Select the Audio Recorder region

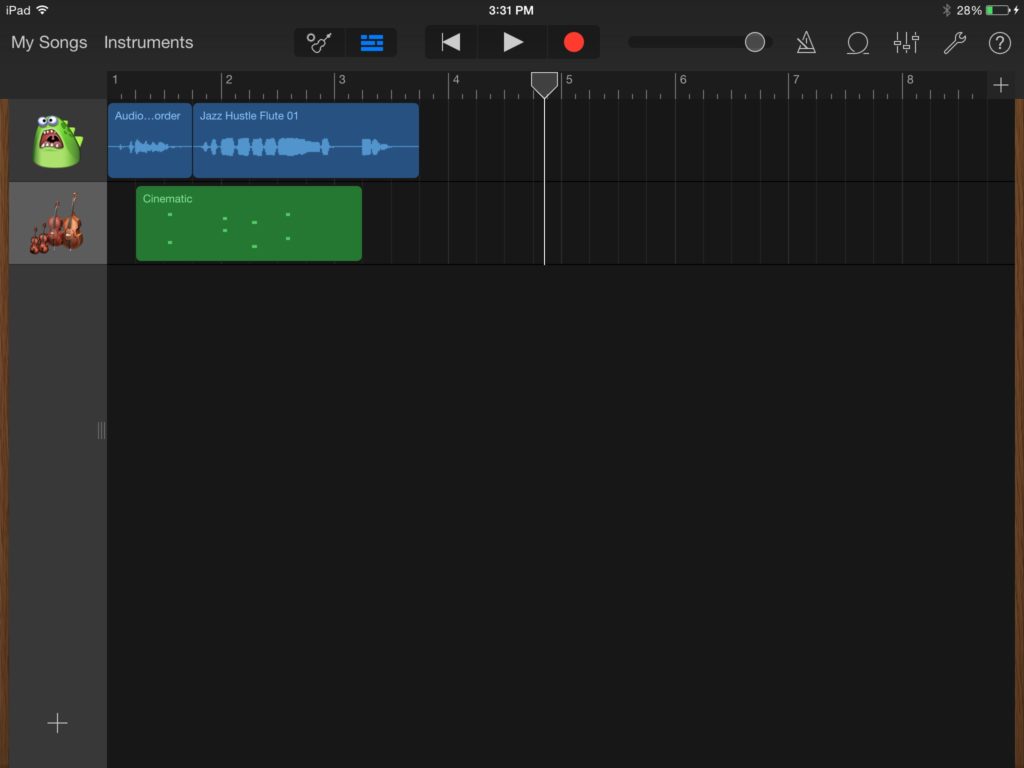[150, 140]
